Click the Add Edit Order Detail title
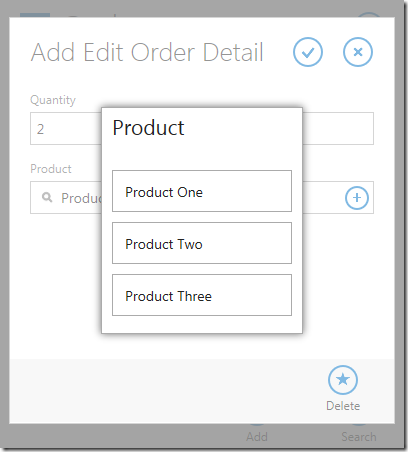The width and height of the screenshot is (408, 452). click(147, 53)
